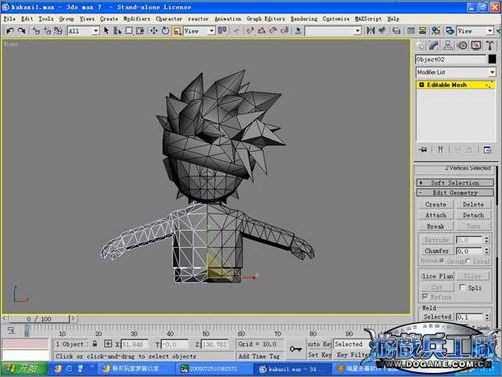Open the Create command panel tab
The image size is (502, 377).
(x=421, y=45)
